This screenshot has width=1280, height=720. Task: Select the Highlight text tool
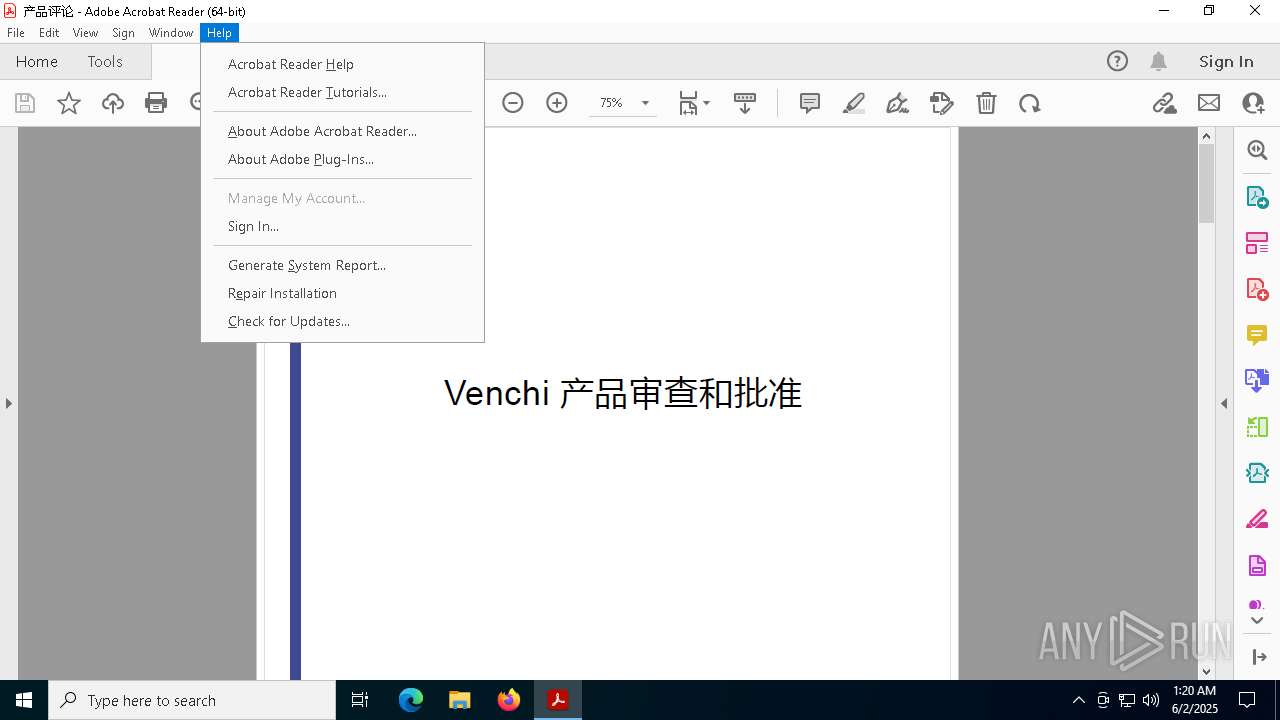[854, 103]
